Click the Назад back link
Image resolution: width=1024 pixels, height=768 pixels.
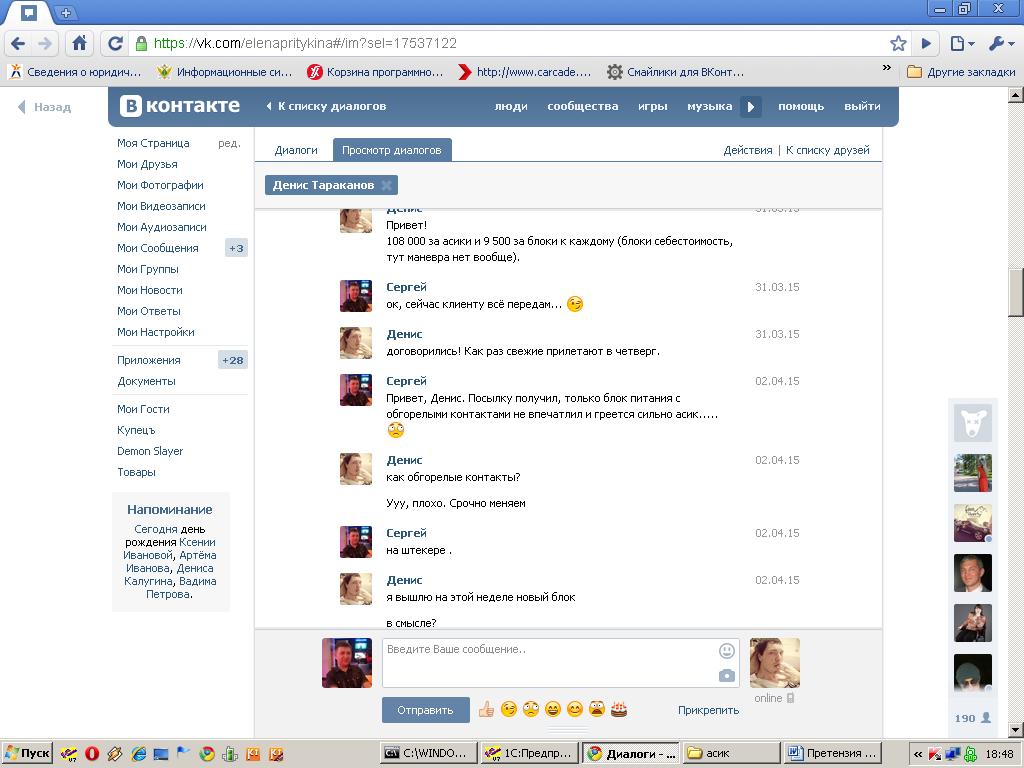[x=44, y=107]
